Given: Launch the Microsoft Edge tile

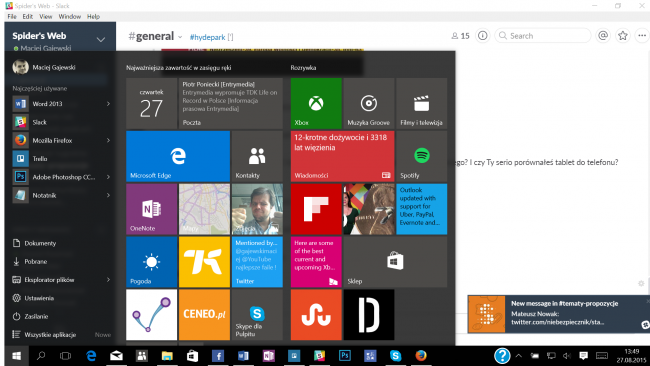Looking at the screenshot, I should 178,156.
